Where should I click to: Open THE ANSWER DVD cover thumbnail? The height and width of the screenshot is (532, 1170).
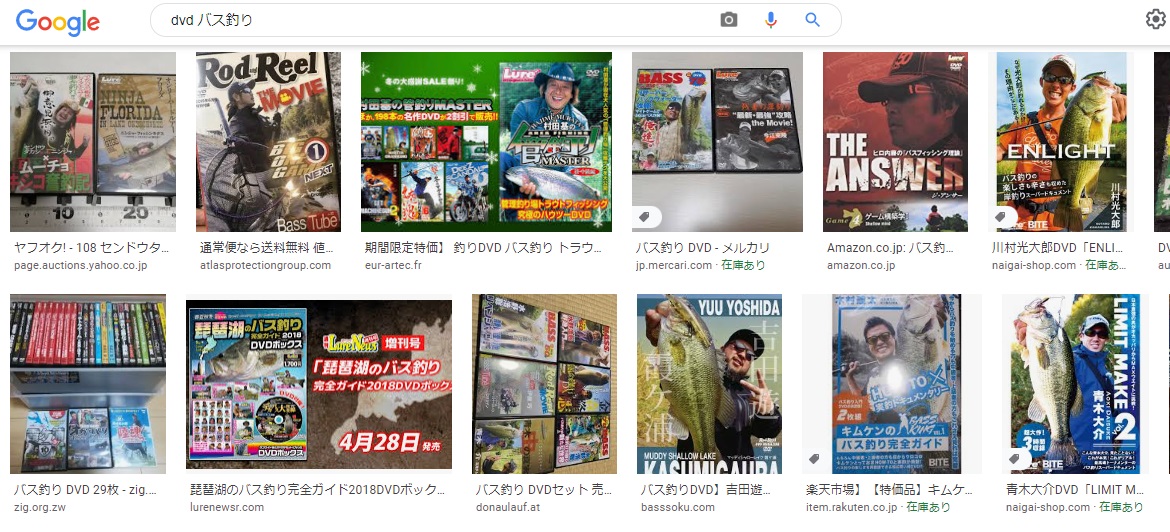[x=895, y=142]
